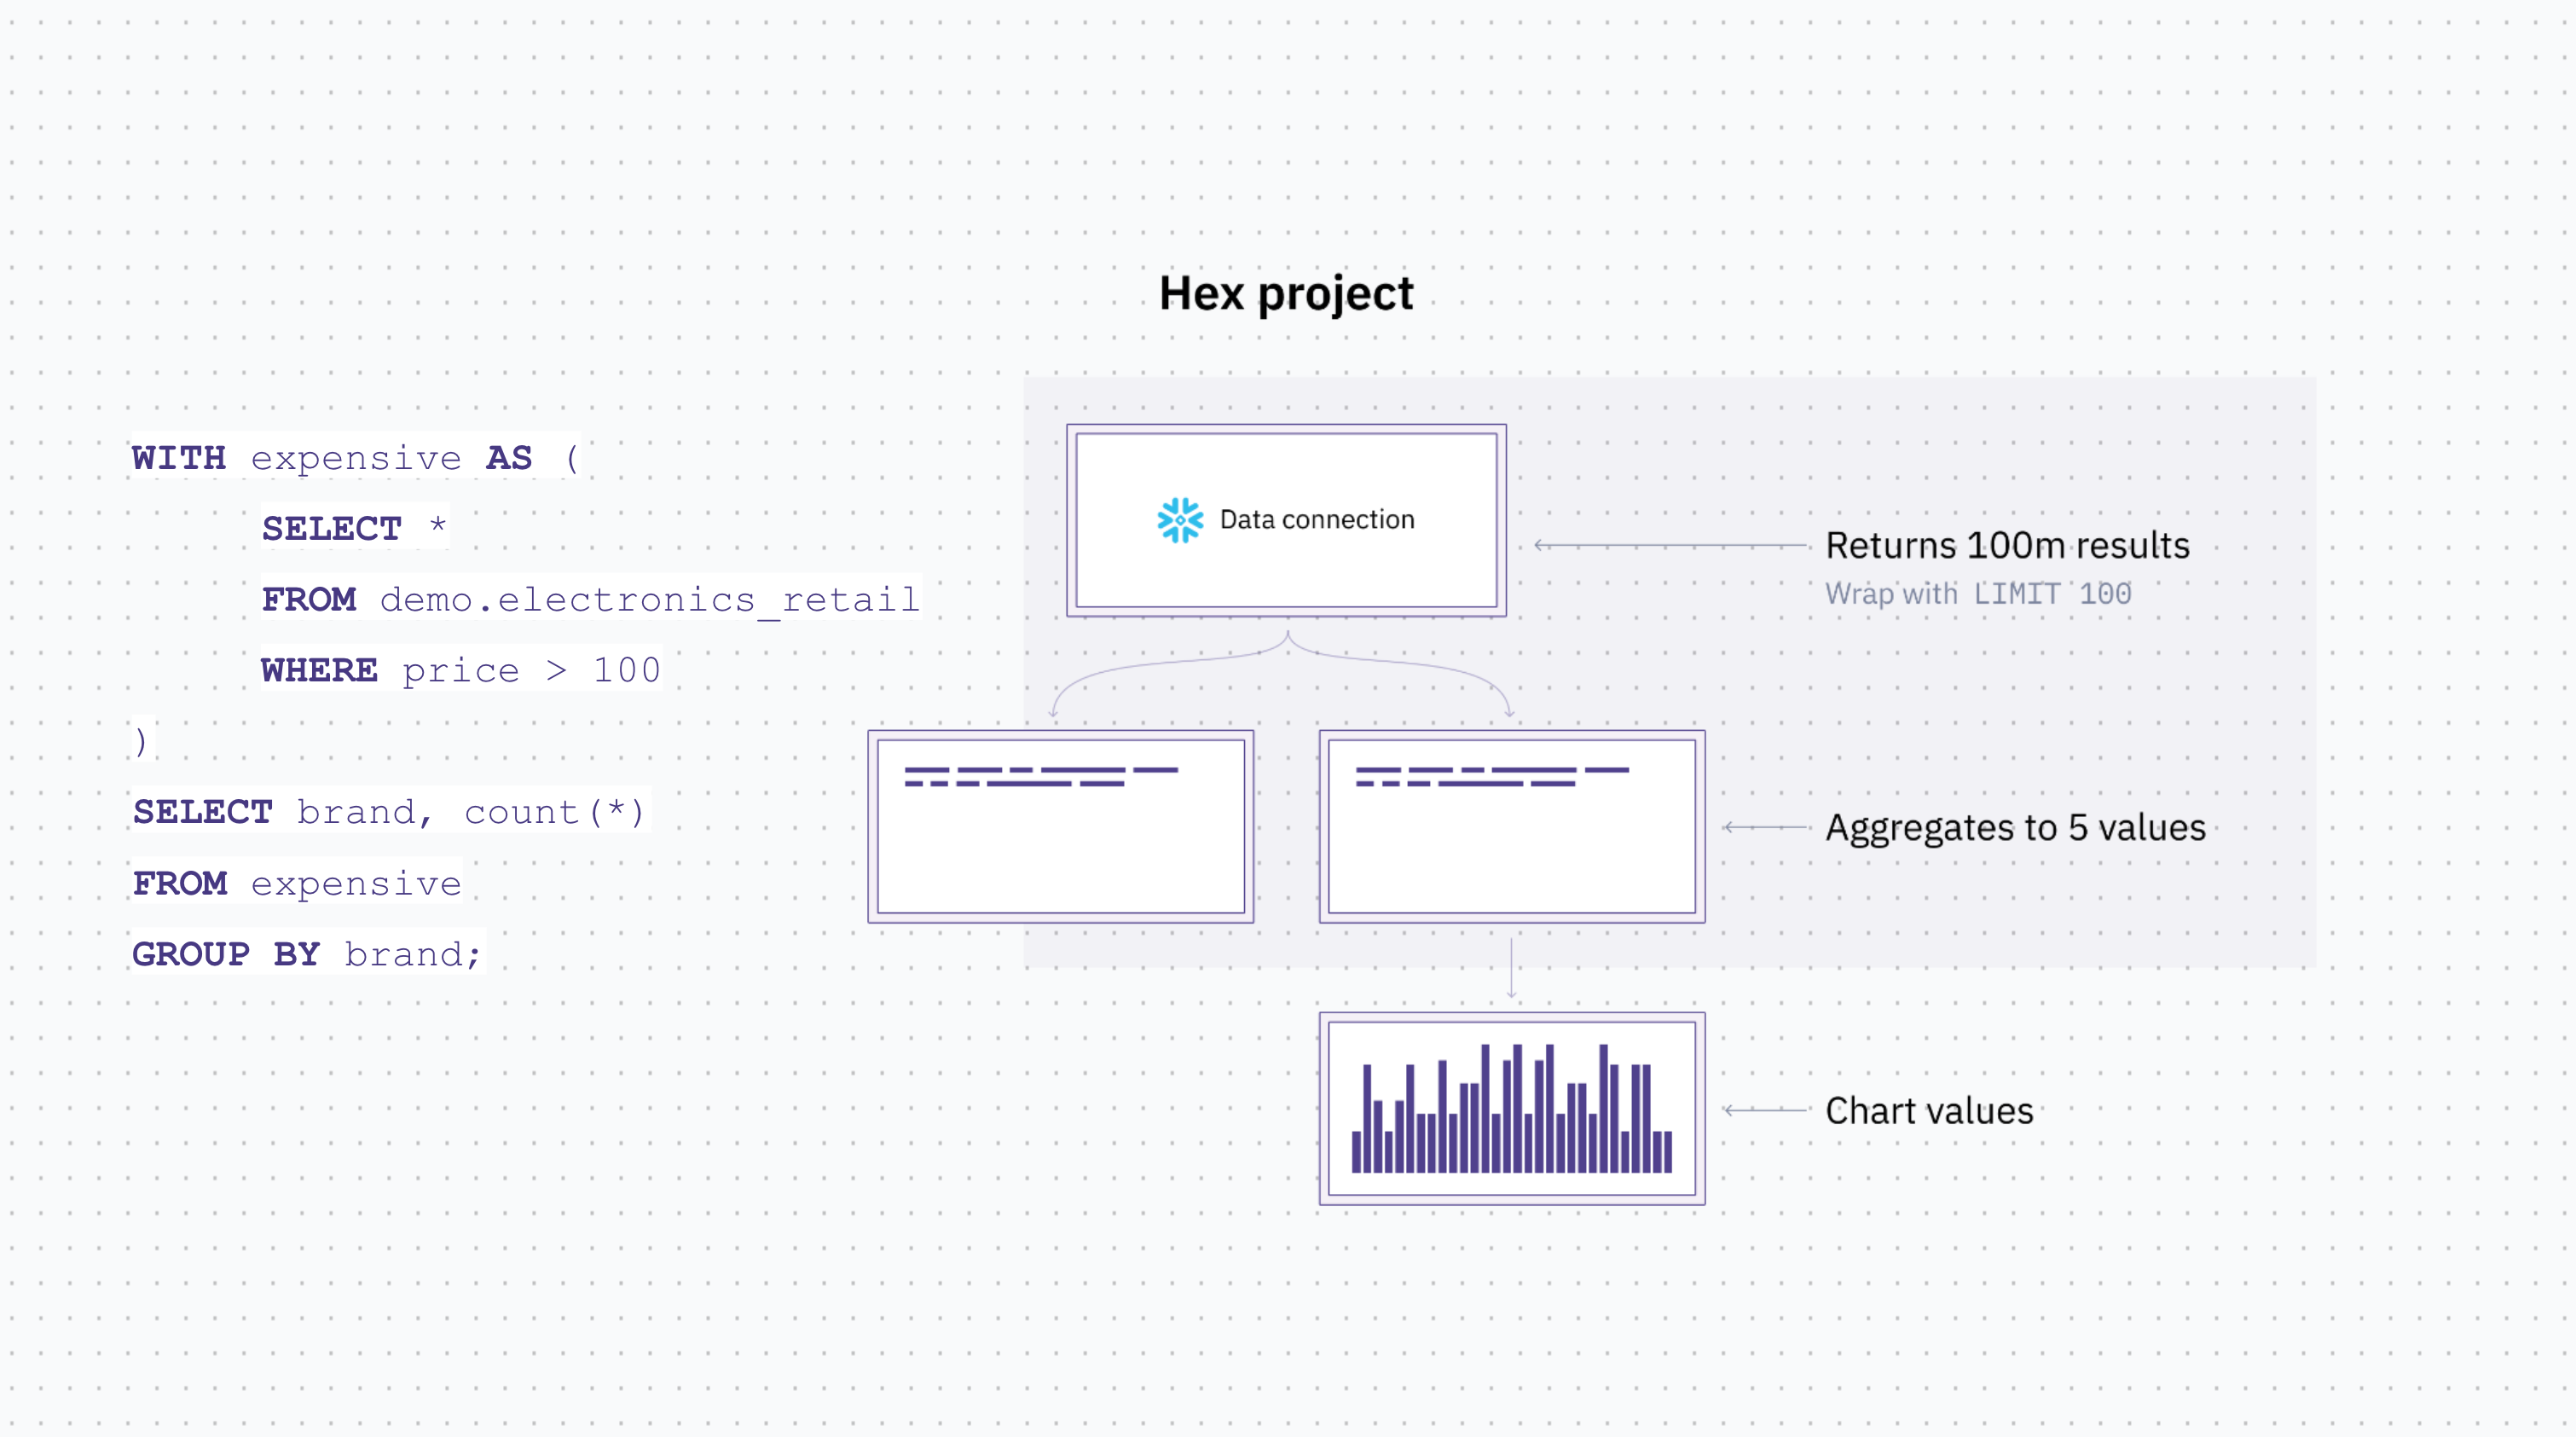
Task: Click the downward arrow above the chart
Action: pyautogui.click(x=1511, y=968)
